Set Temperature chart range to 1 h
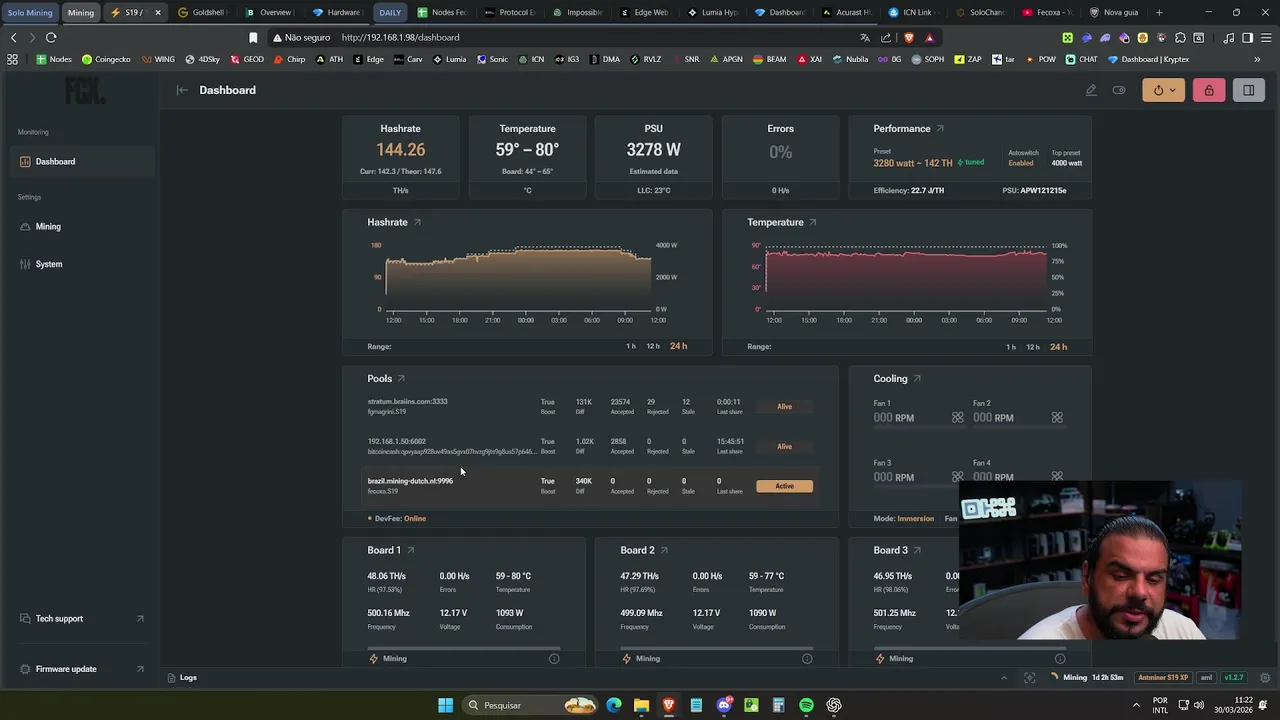This screenshot has height=720, width=1280. [1011, 347]
